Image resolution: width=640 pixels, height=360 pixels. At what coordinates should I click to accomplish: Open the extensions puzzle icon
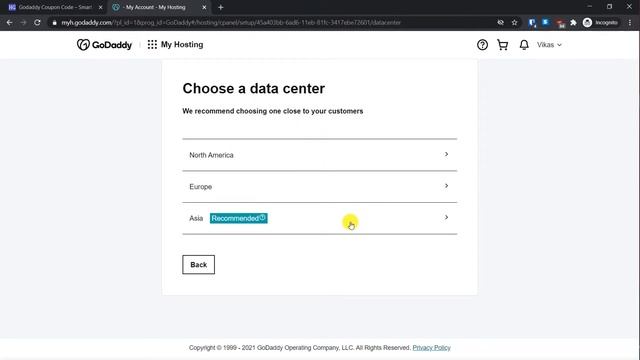pyautogui.click(x=573, y=22)
